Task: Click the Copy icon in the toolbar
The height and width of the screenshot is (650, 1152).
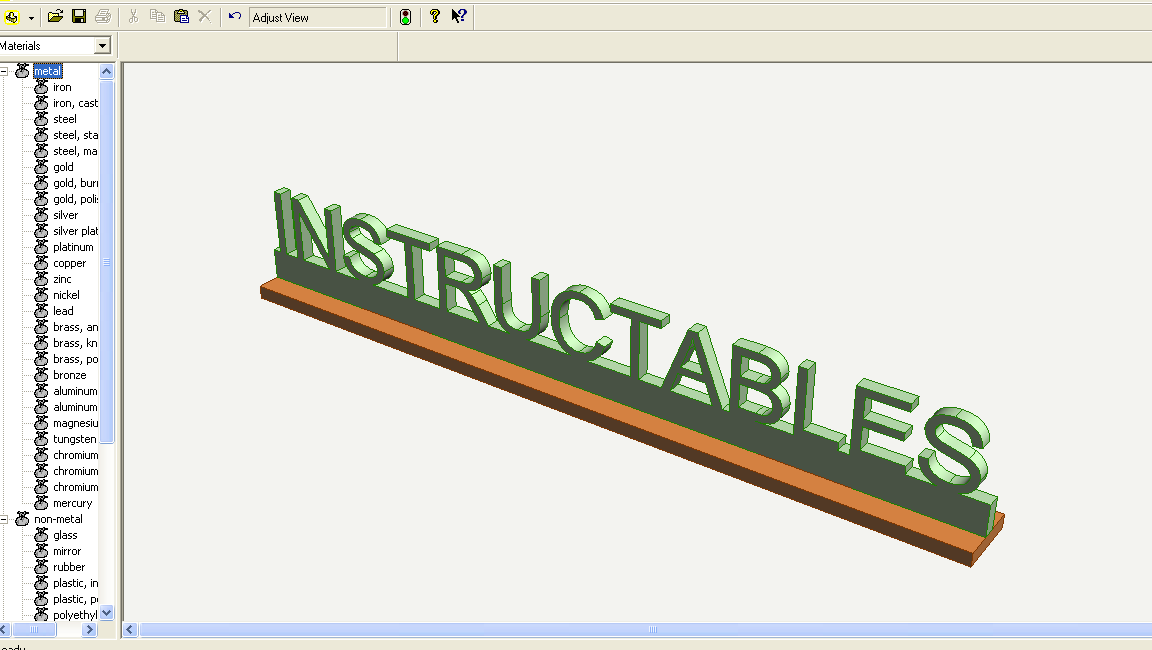Action: pos(157,16)
